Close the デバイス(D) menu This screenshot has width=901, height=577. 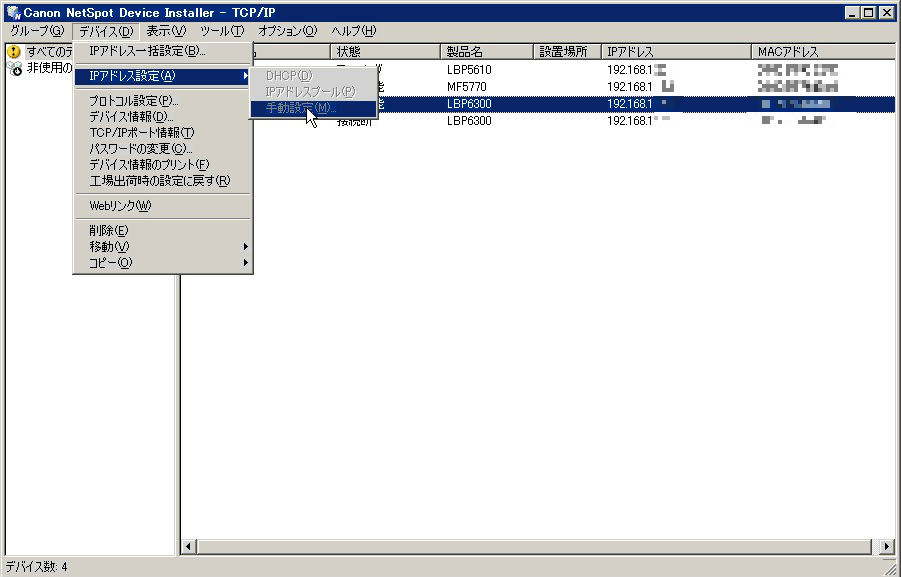[x=106, y=31]
